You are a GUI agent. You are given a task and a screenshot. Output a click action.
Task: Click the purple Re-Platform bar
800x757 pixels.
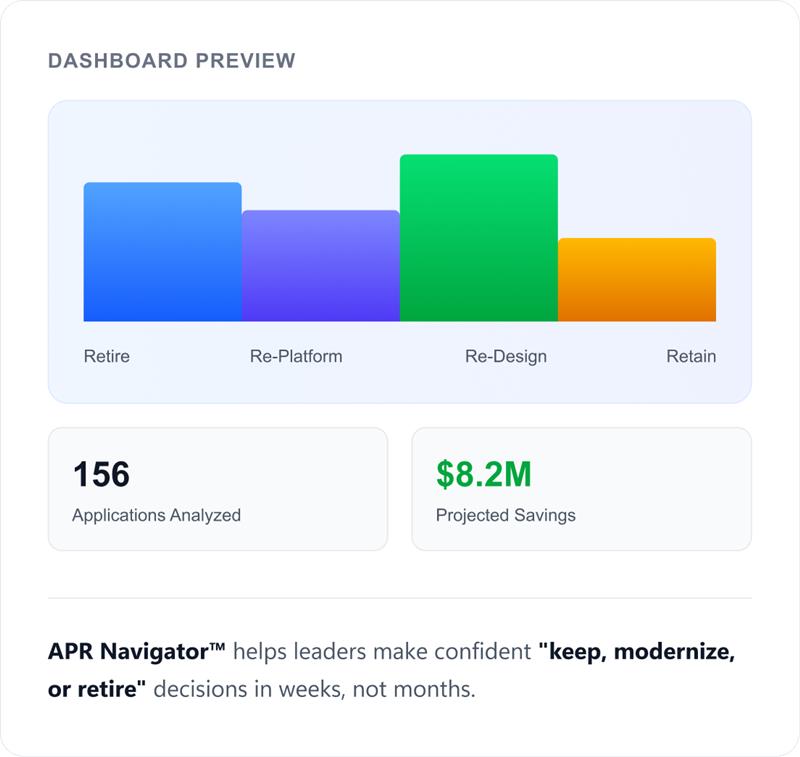320,265
